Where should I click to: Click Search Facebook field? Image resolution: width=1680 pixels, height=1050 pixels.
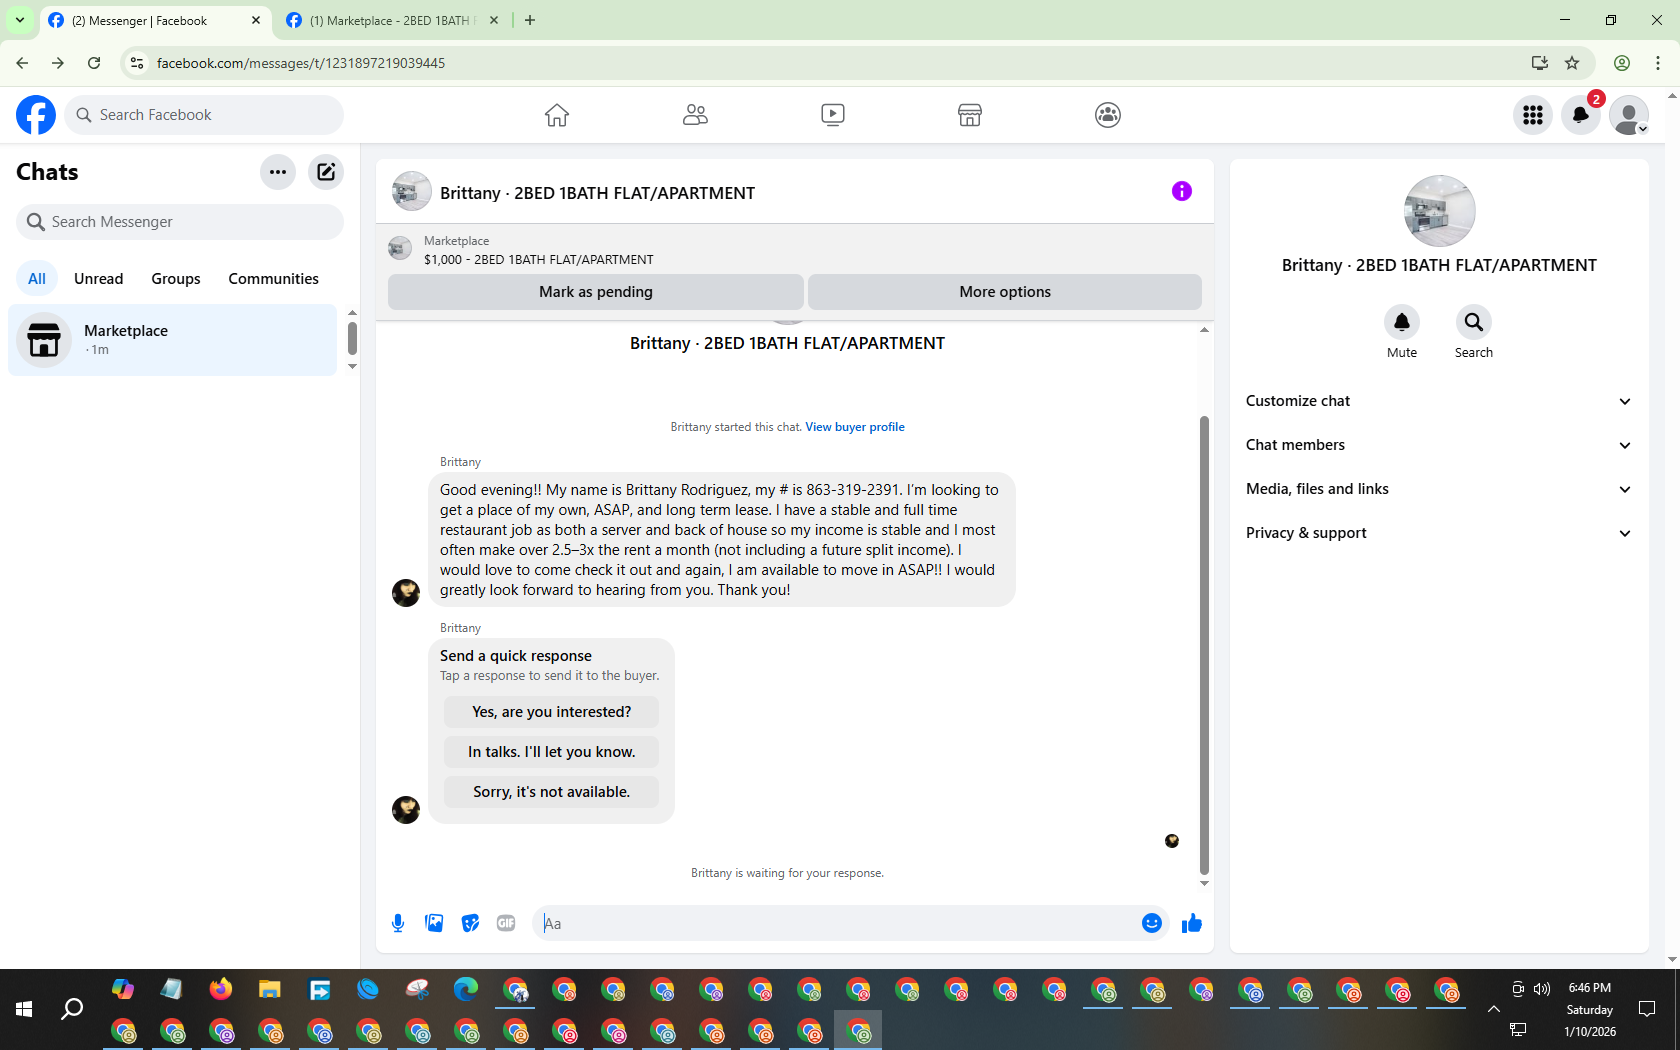pyautogui.click(x=205, y=115)
